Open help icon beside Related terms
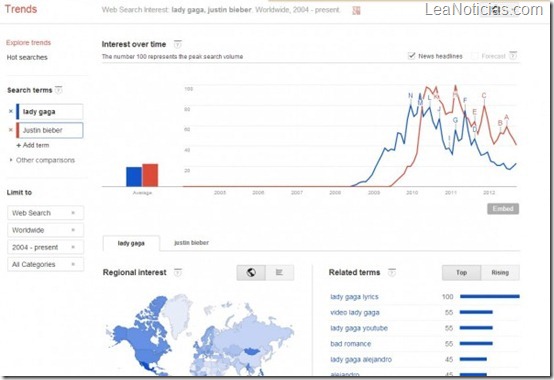Viewport: 554px width, 380px height. point(392,273)
